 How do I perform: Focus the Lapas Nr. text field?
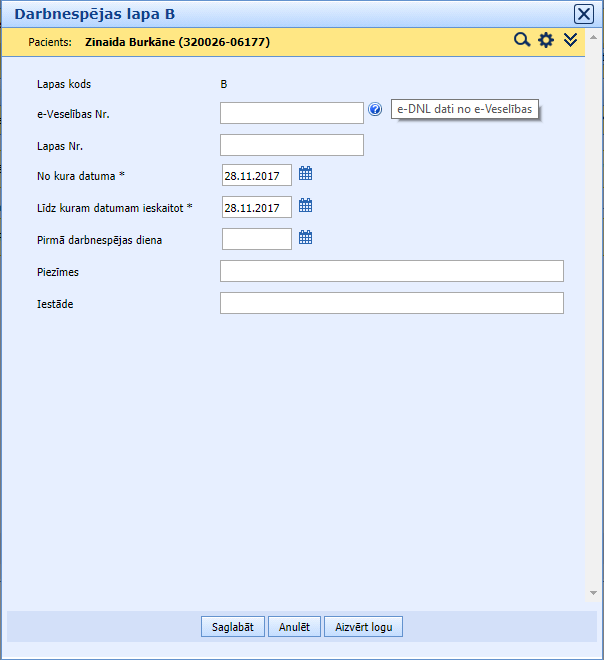[291, 145]
